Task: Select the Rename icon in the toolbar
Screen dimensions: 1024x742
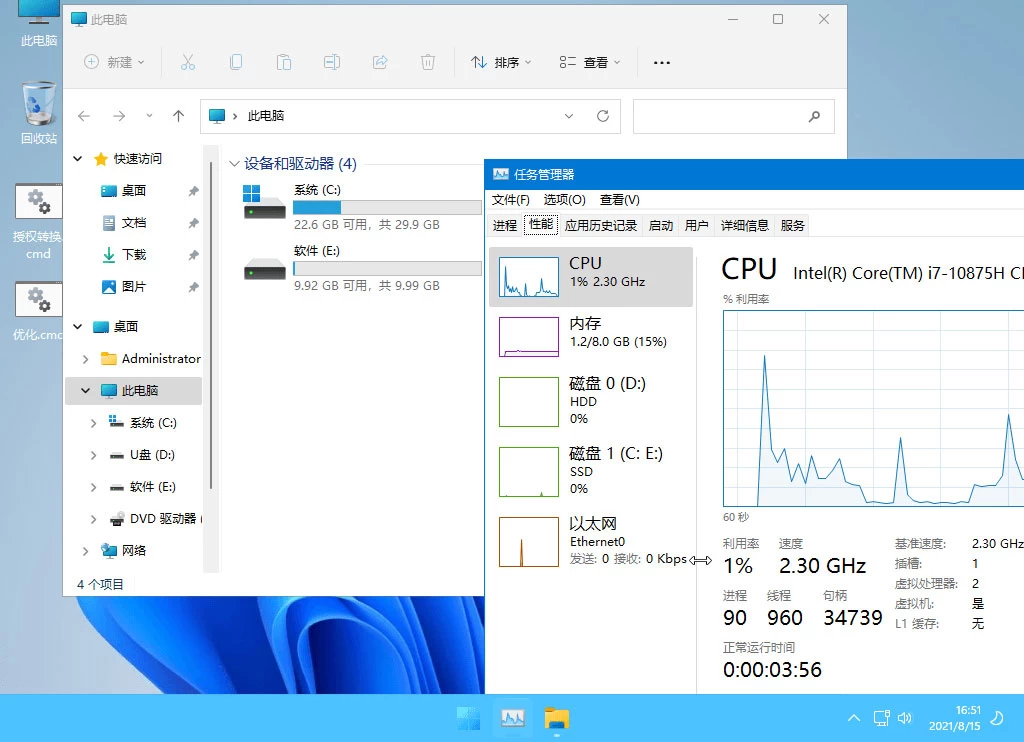Action: (331, 62)
